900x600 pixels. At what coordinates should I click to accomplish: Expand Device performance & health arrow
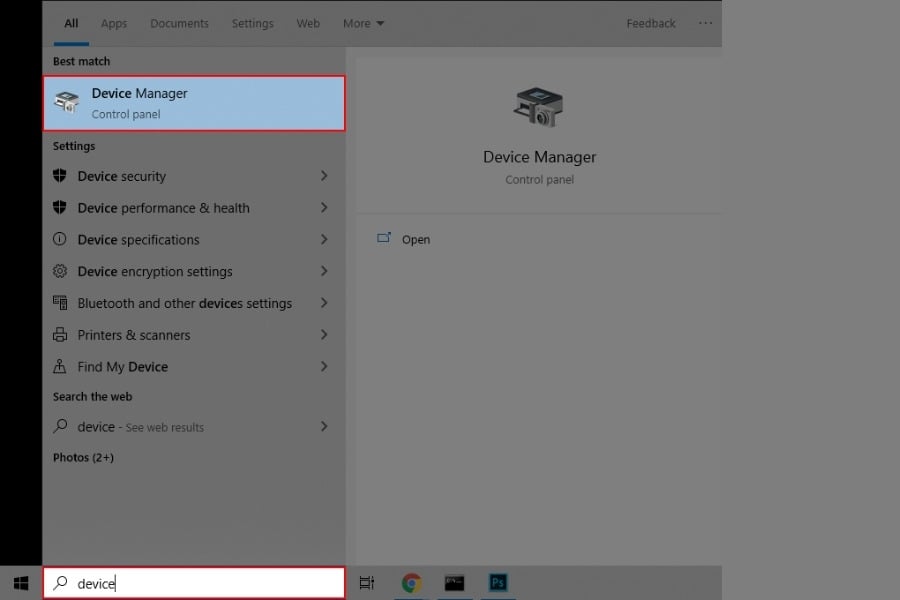(324, 208)
